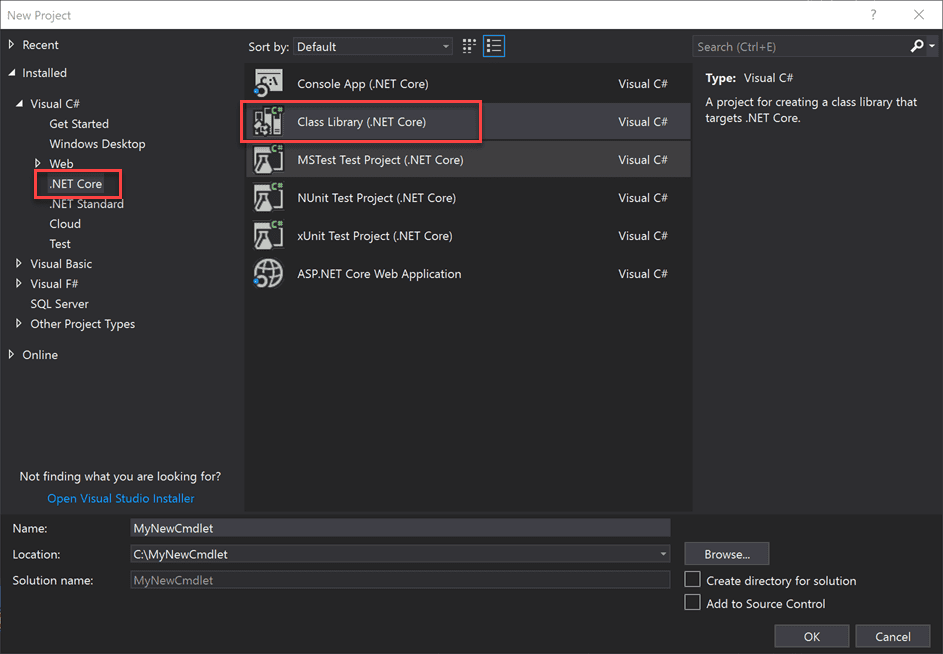Screen dimensions: 943x654
Task: Expand the Web node
Action: pos(38,163)
